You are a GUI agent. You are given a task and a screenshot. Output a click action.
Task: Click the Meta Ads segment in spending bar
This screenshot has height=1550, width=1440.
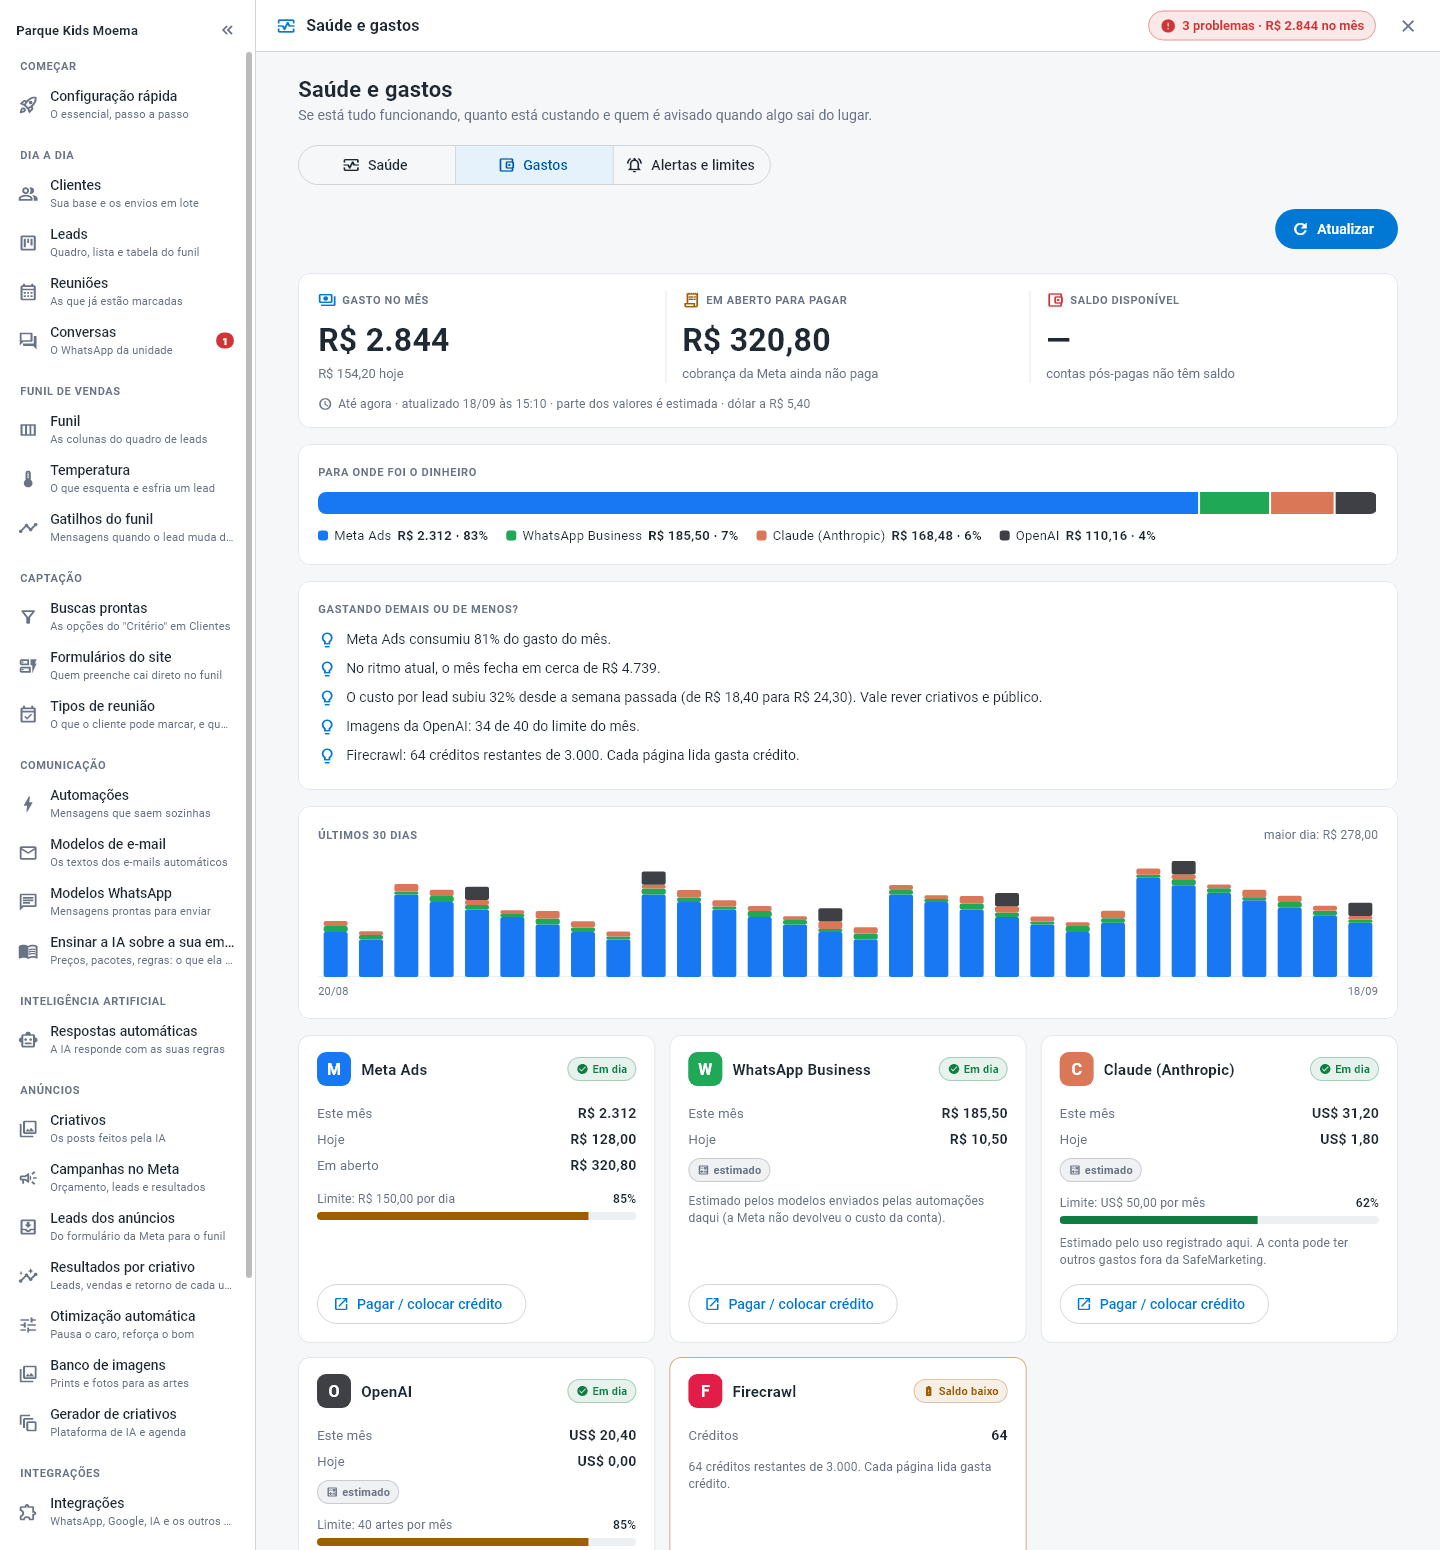pos(758,503)
